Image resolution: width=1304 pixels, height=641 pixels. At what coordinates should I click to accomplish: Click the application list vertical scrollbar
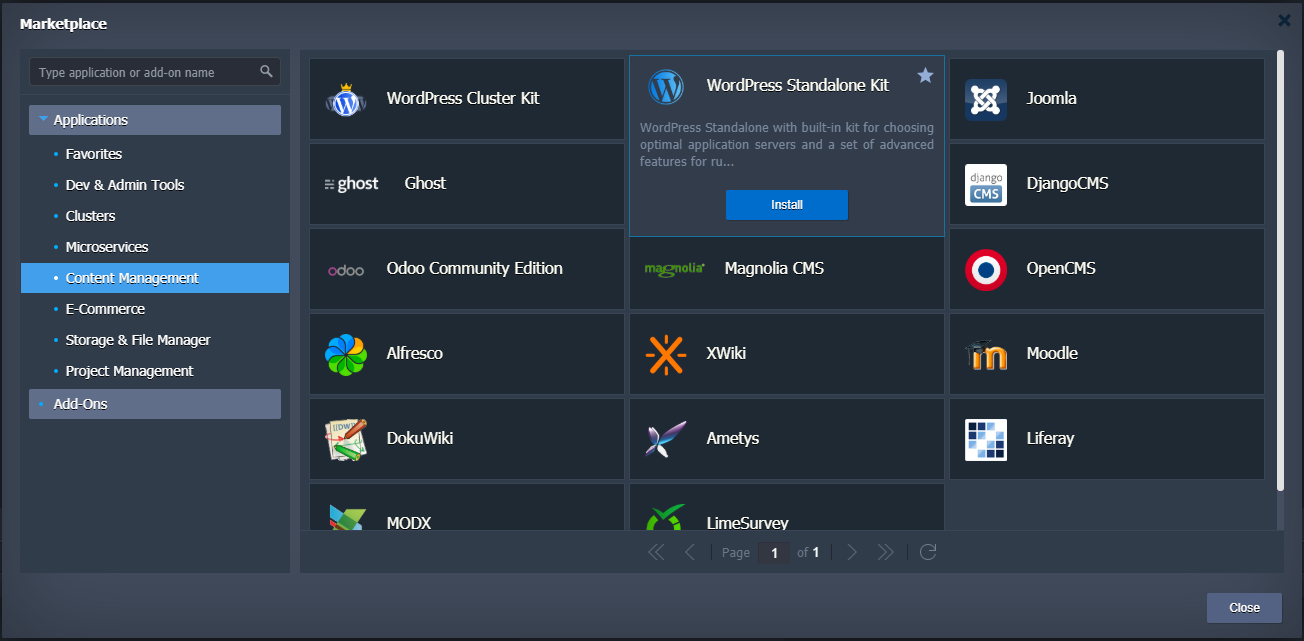[x=1279, y=270]
